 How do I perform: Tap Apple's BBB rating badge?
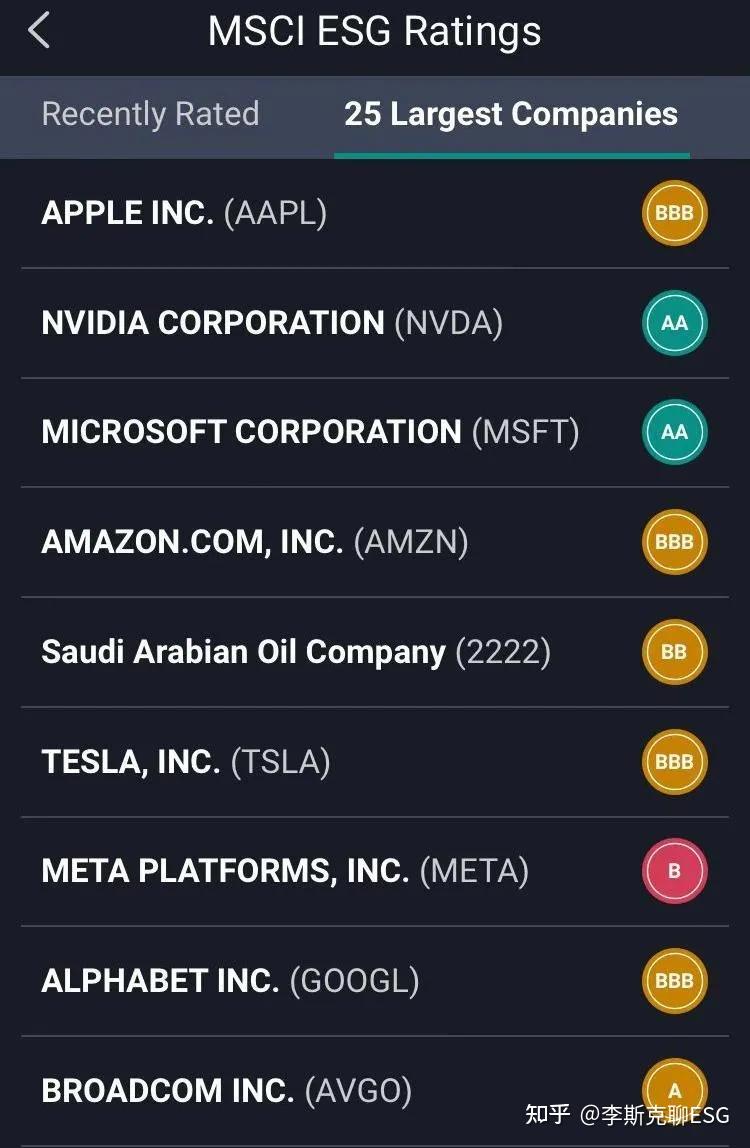674,213
